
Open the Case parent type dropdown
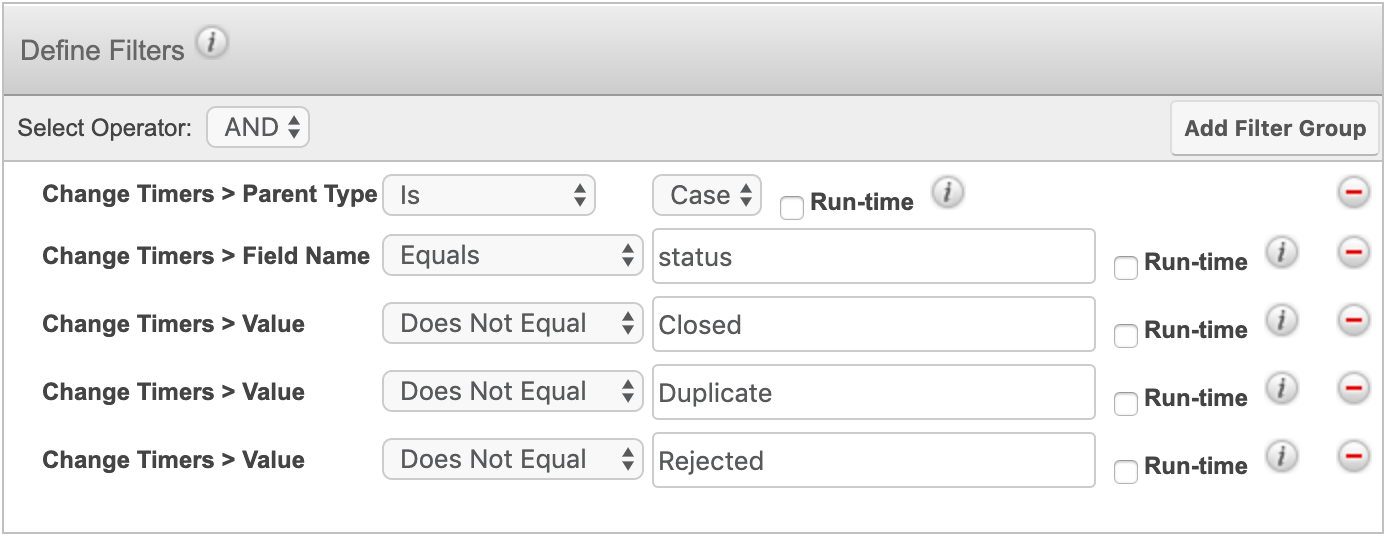tap(707, 195)
